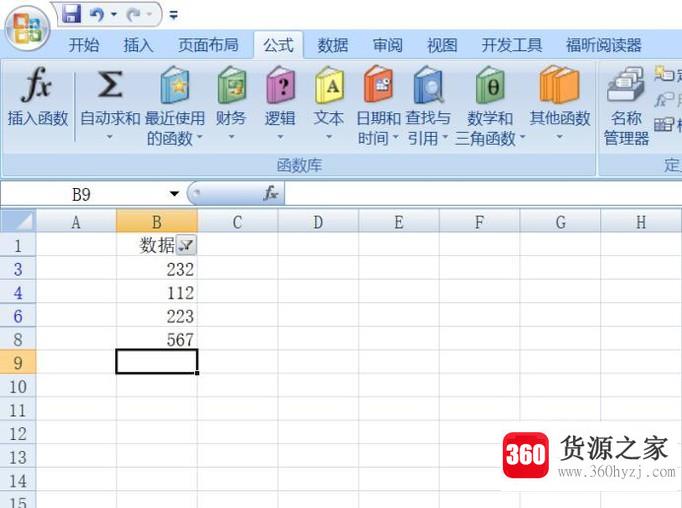
Task: Undo the last action
Action: (97, 15)
